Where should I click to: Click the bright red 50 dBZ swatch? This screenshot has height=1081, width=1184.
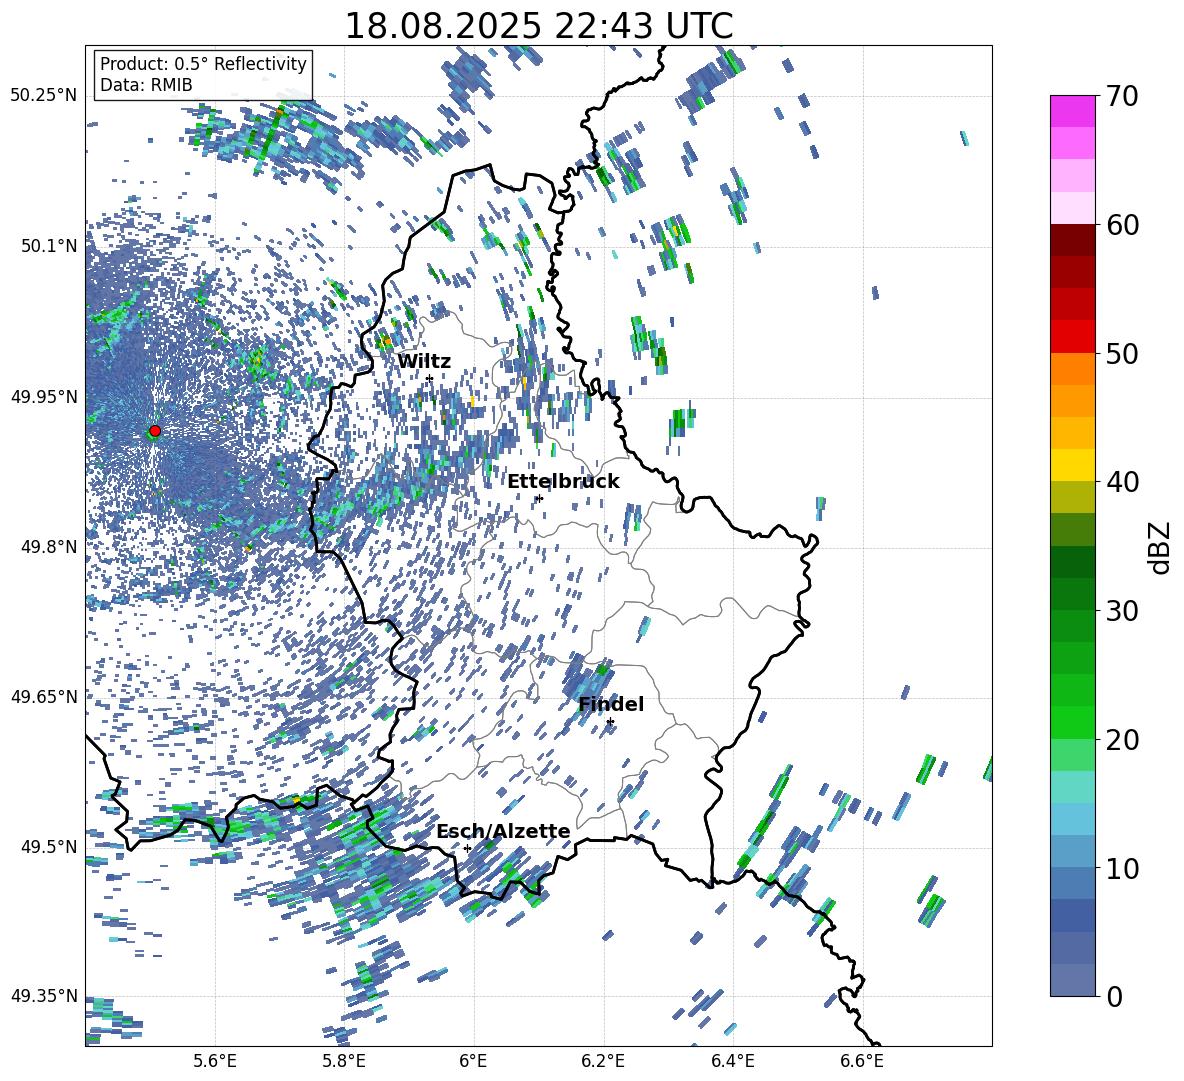tap(1072, 337)
